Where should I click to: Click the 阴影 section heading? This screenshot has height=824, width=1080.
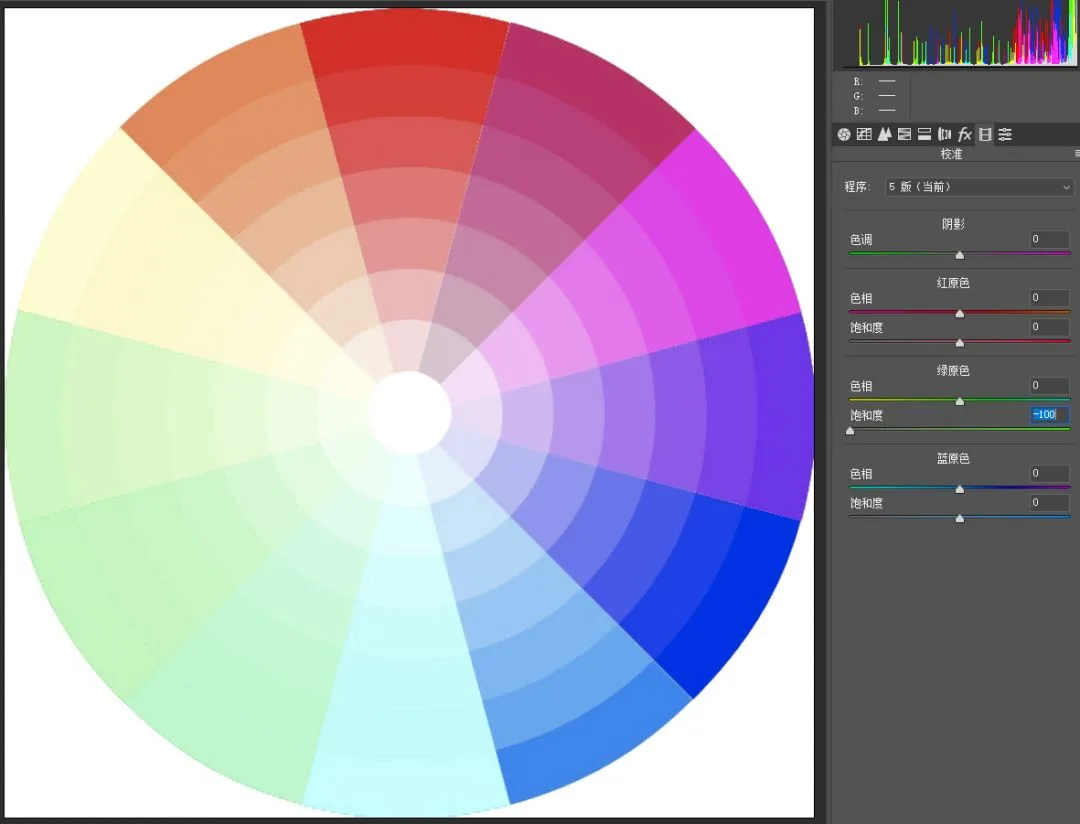[x=953, y=224]
